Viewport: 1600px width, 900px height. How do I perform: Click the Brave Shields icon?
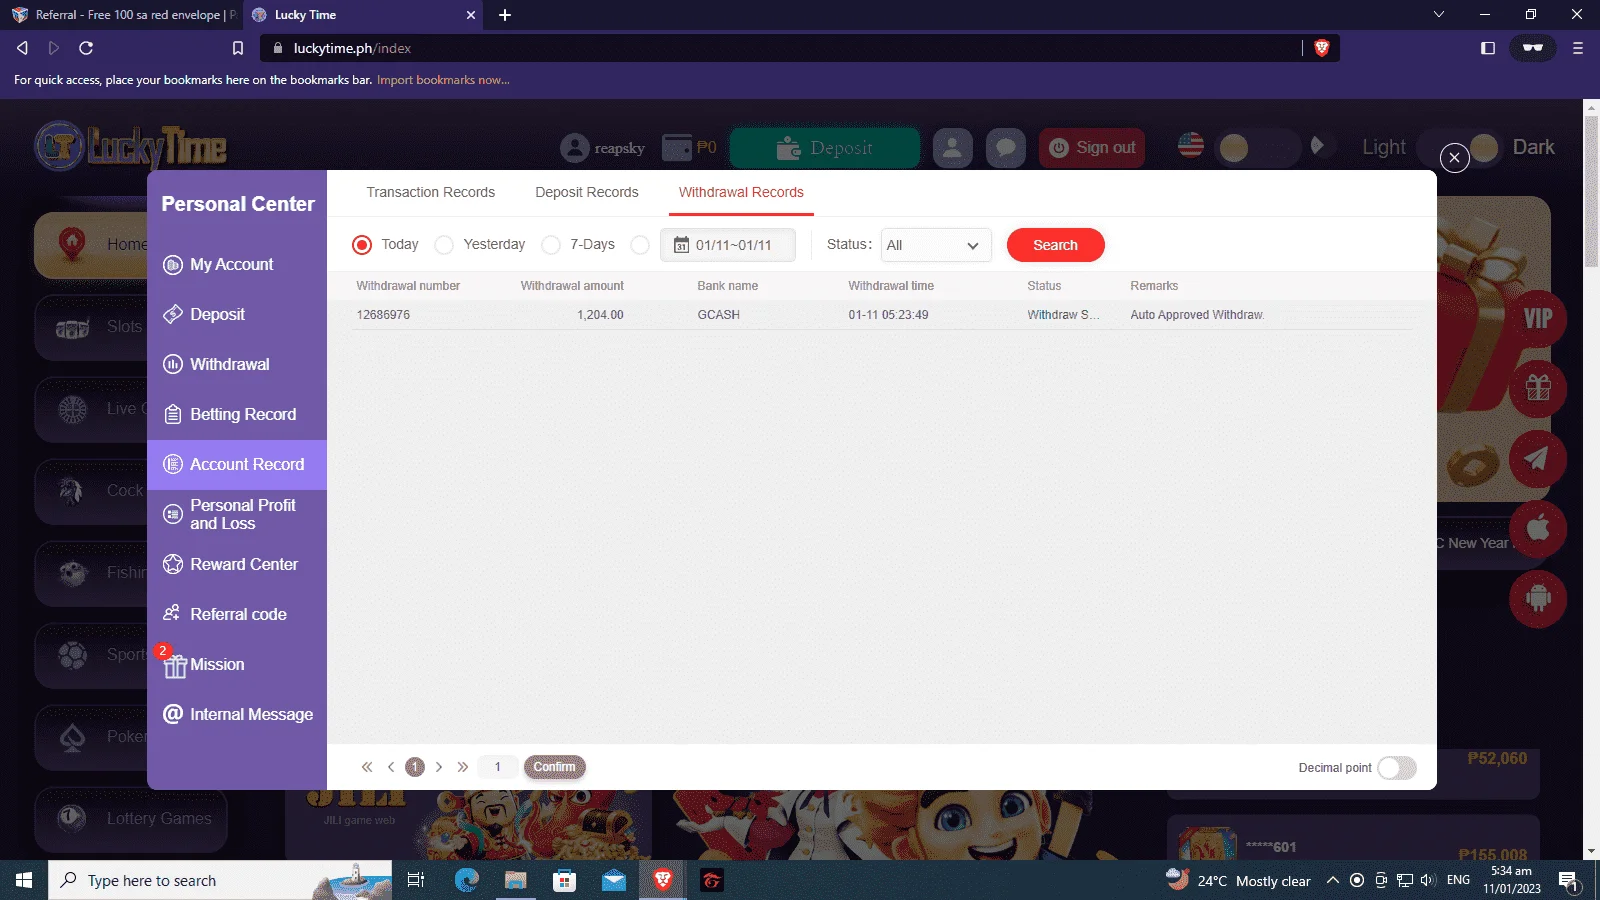coord(1322,48)
